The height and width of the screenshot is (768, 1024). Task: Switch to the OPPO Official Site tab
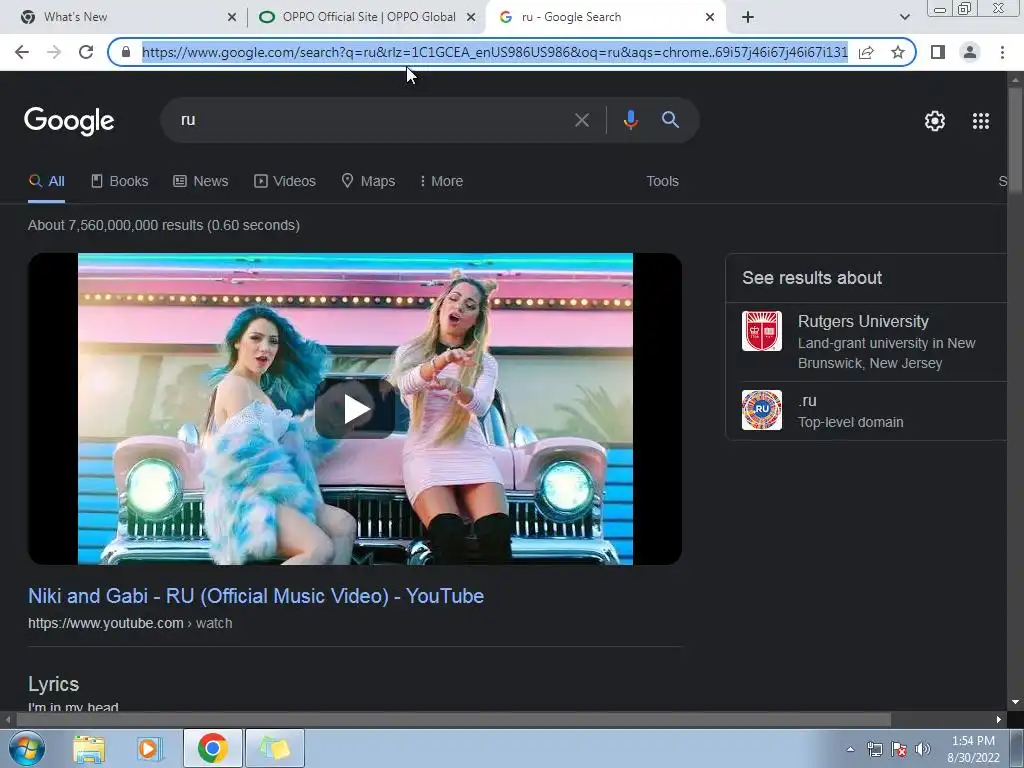tap(366, 17)
